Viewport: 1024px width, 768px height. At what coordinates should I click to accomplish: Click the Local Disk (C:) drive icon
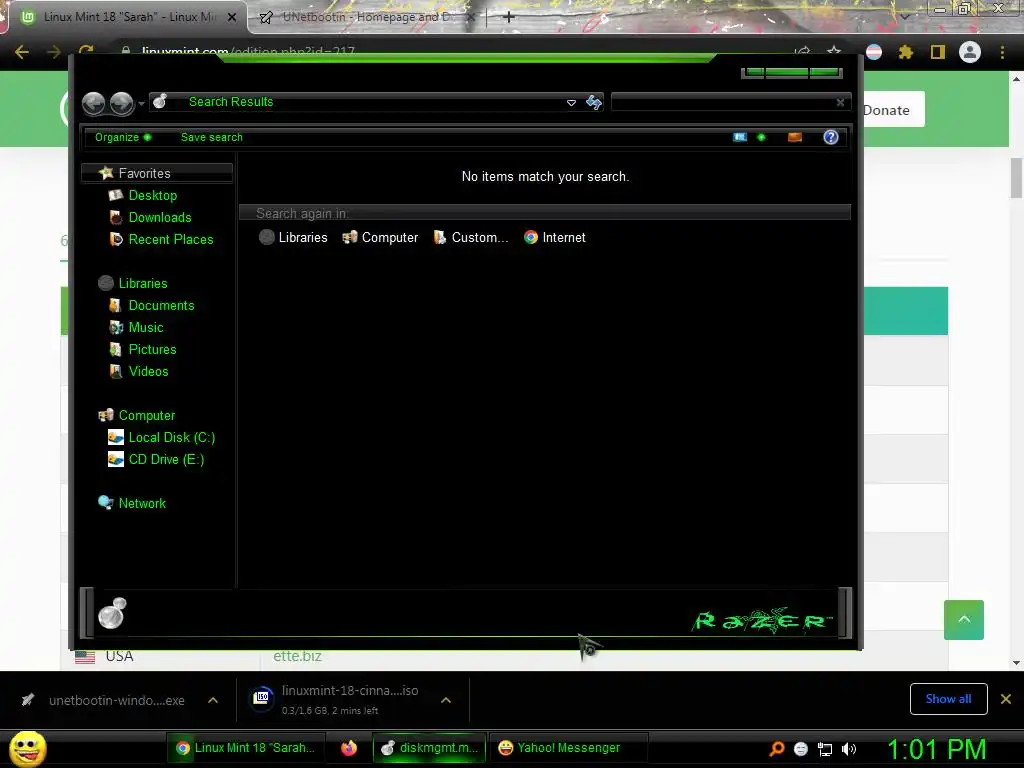(116, 438)
